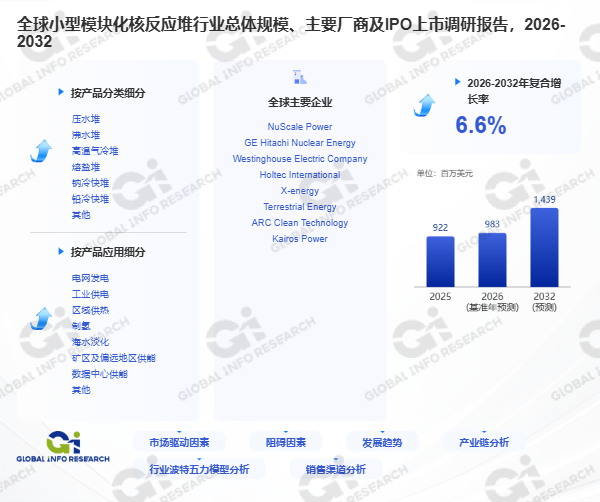Image resolution: width=600 pixels, height=502 pixels.
Task: Click the 单位: 百万美元 unit label
Action: tap(445, 174)
